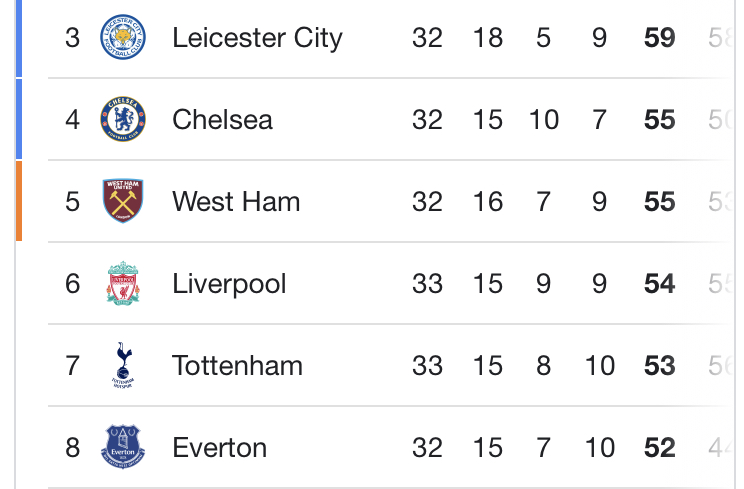Click the Everton club crest
744x489 pixels.
click(123, 446)
